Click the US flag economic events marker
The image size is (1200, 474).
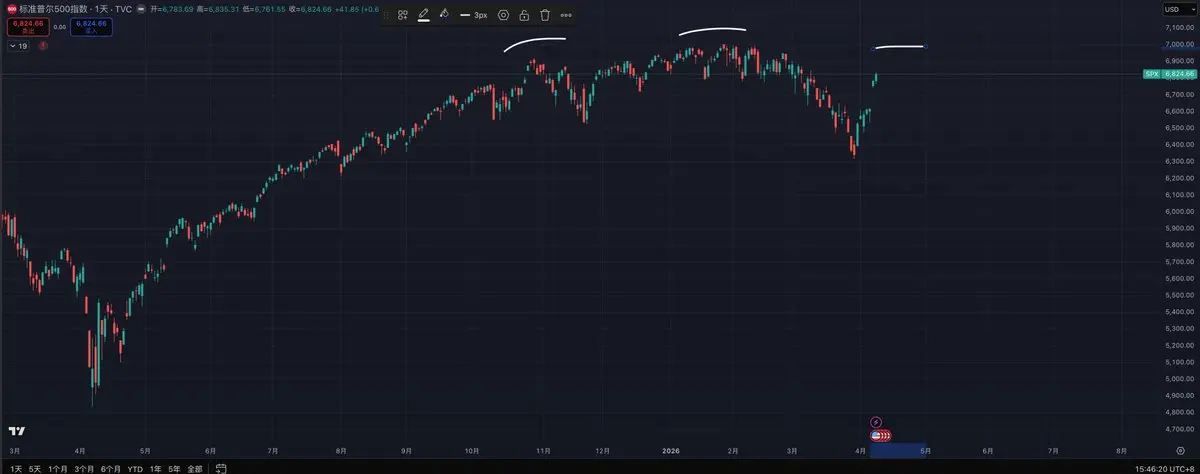[x=878, y=435]
